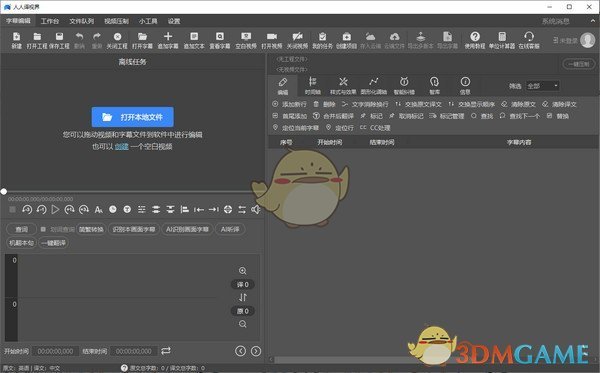Collapse the ribbon with top-right chevron
The image size is (600, 373).
pos(593,21)
